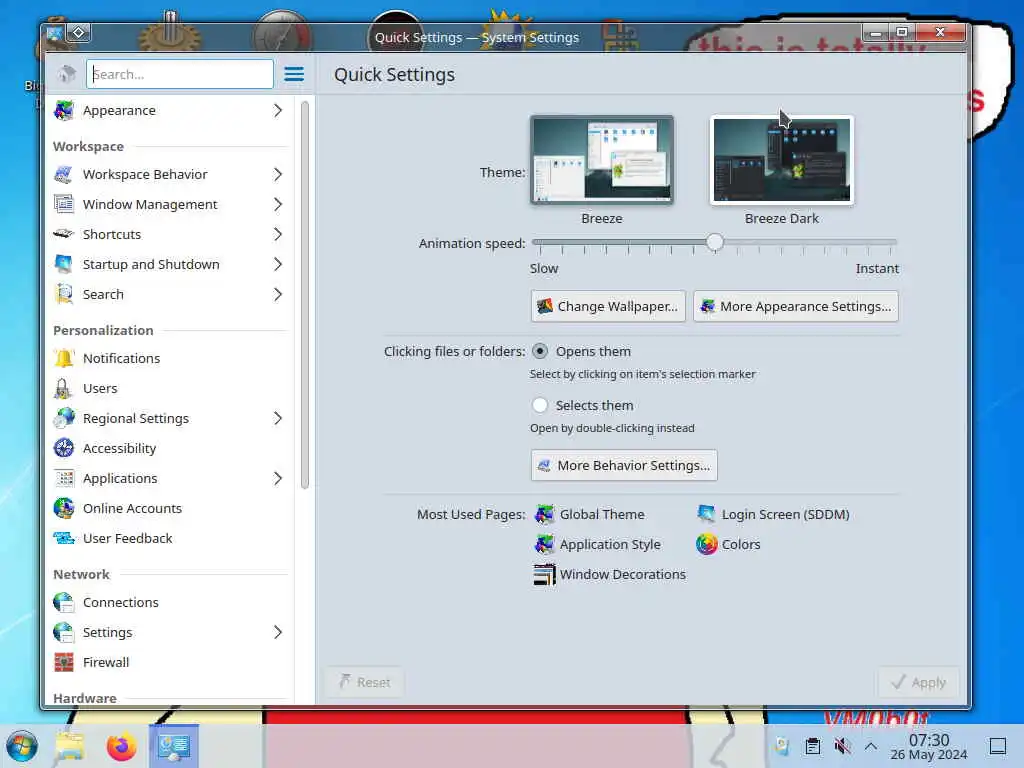Click the muted volume tray icon

tap(842, 746)
